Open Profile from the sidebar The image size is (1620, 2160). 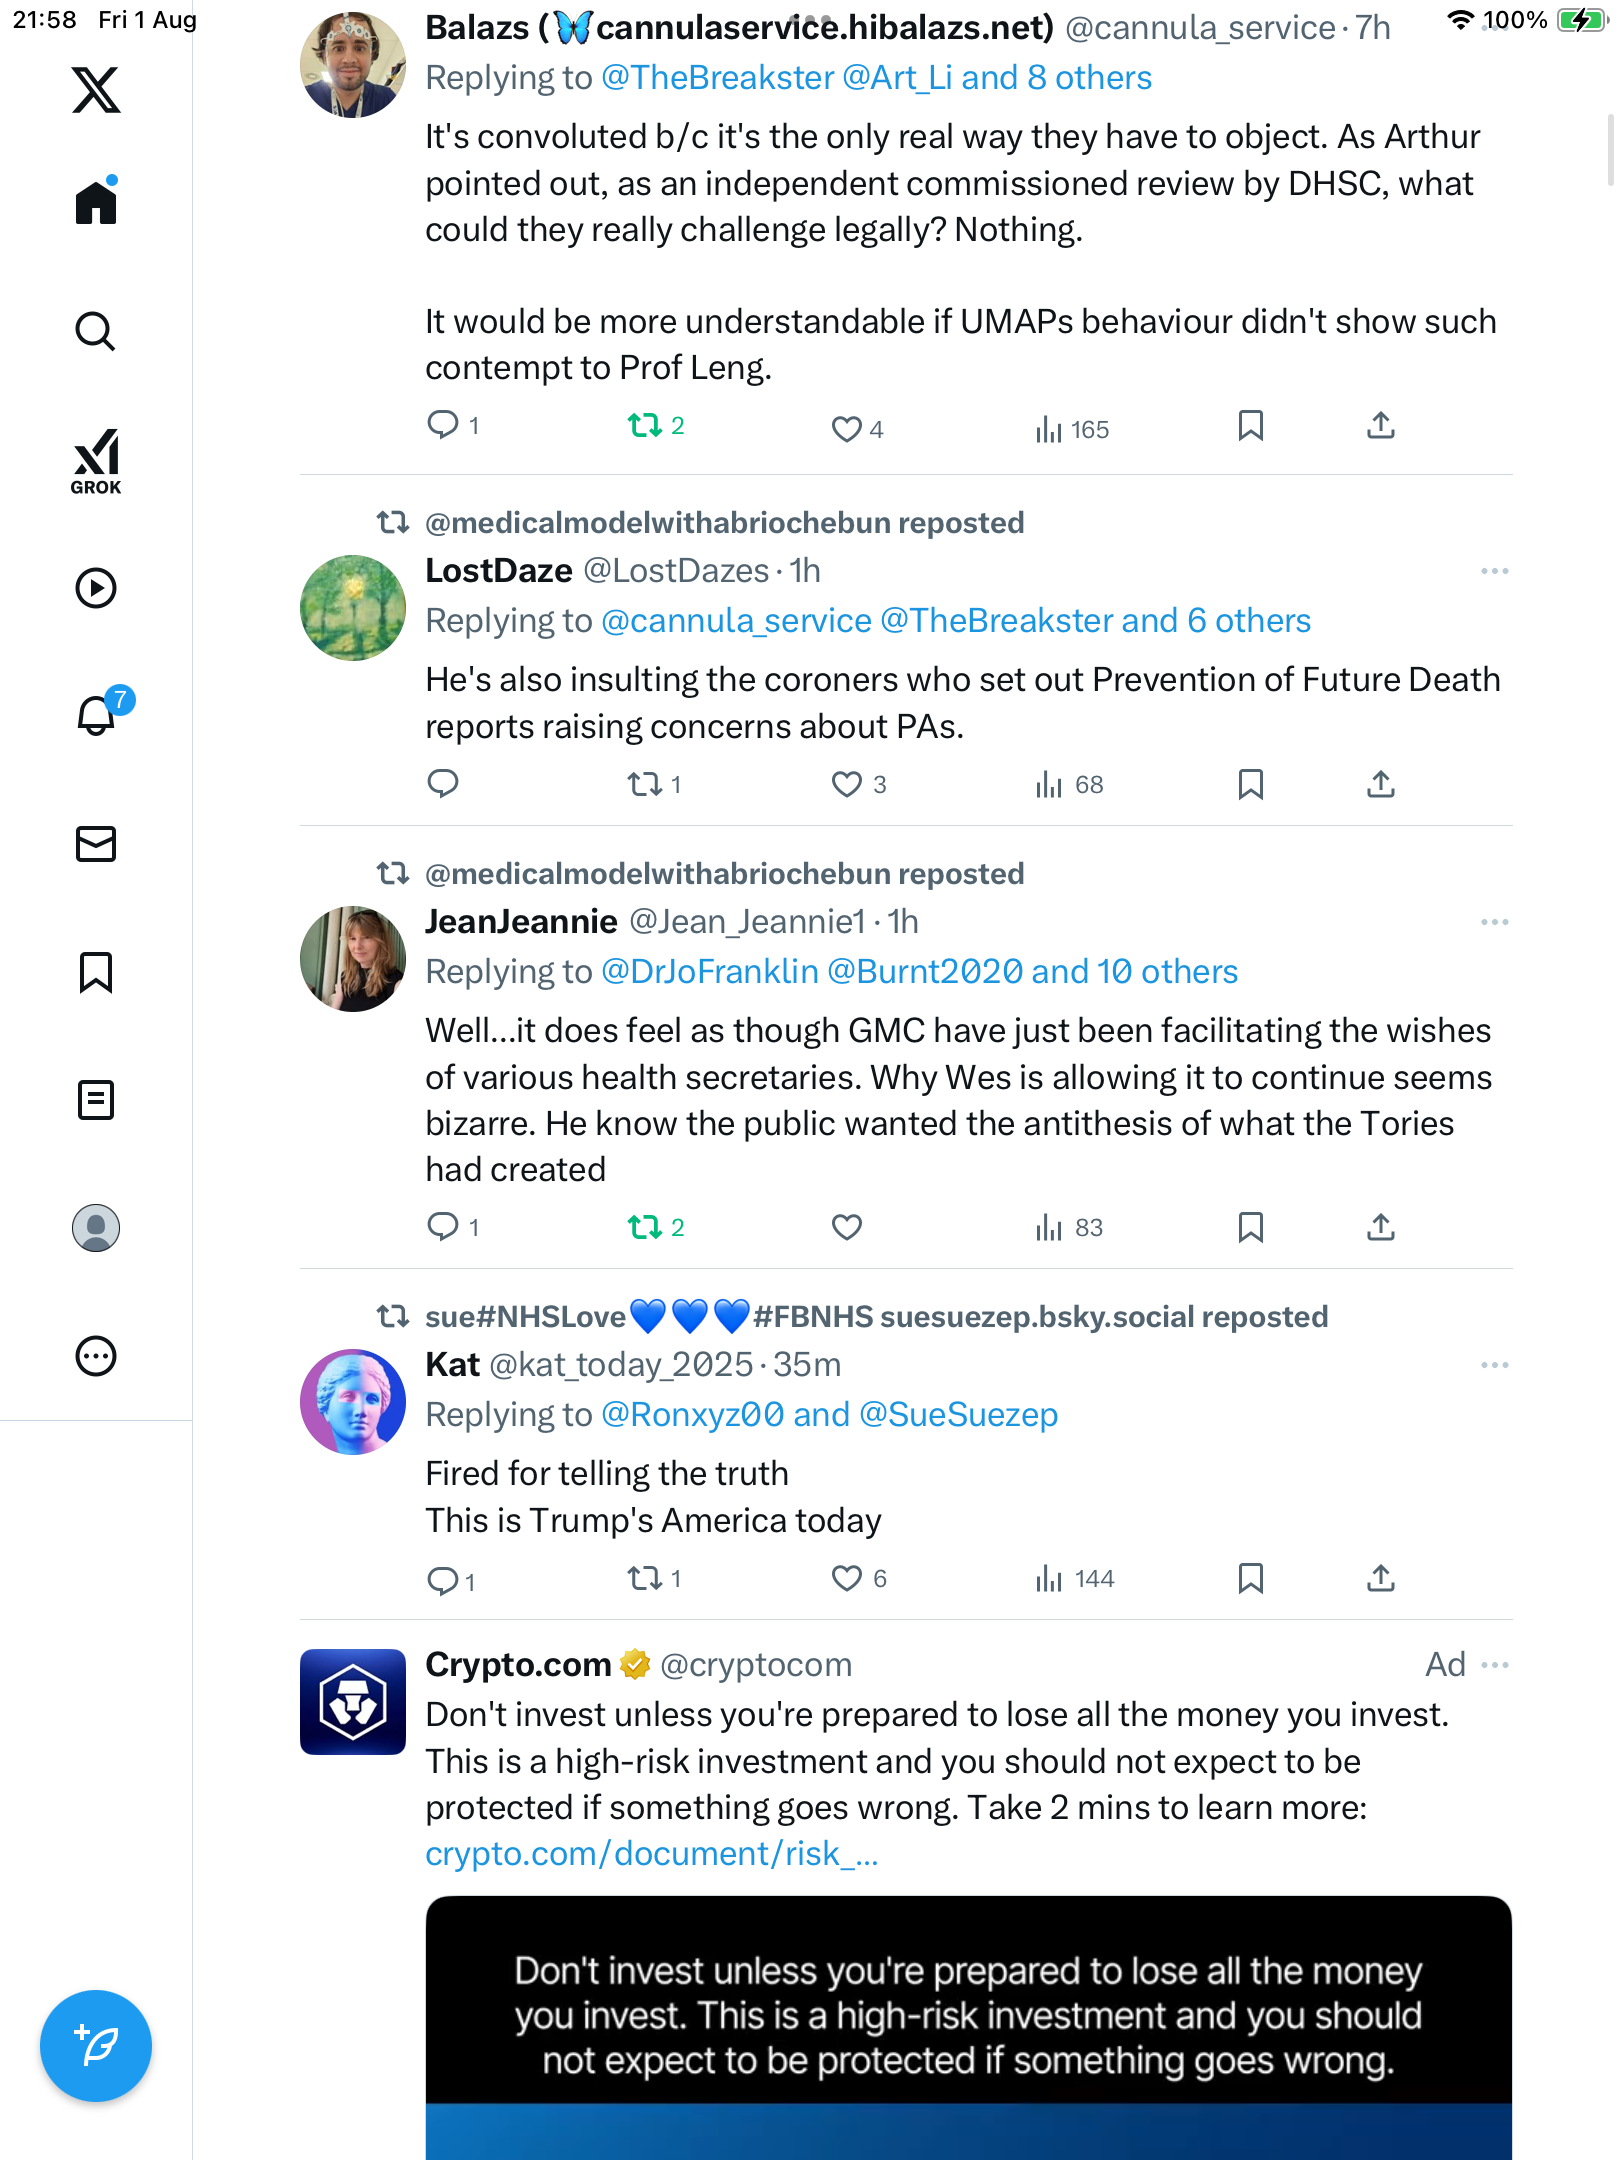pyautogui.click(x=96, y=1228)
